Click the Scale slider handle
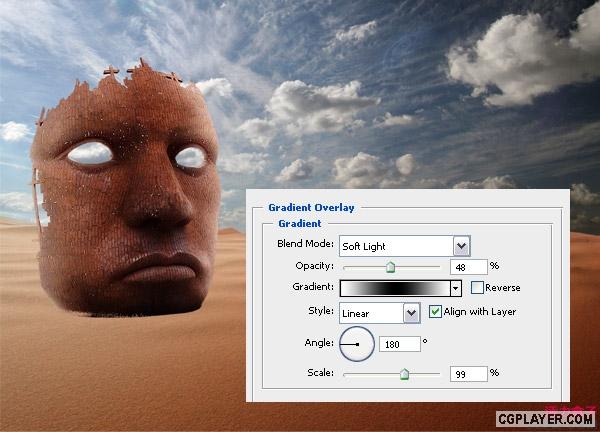Viewport: 600px width, 432px height. click(404, 374)
